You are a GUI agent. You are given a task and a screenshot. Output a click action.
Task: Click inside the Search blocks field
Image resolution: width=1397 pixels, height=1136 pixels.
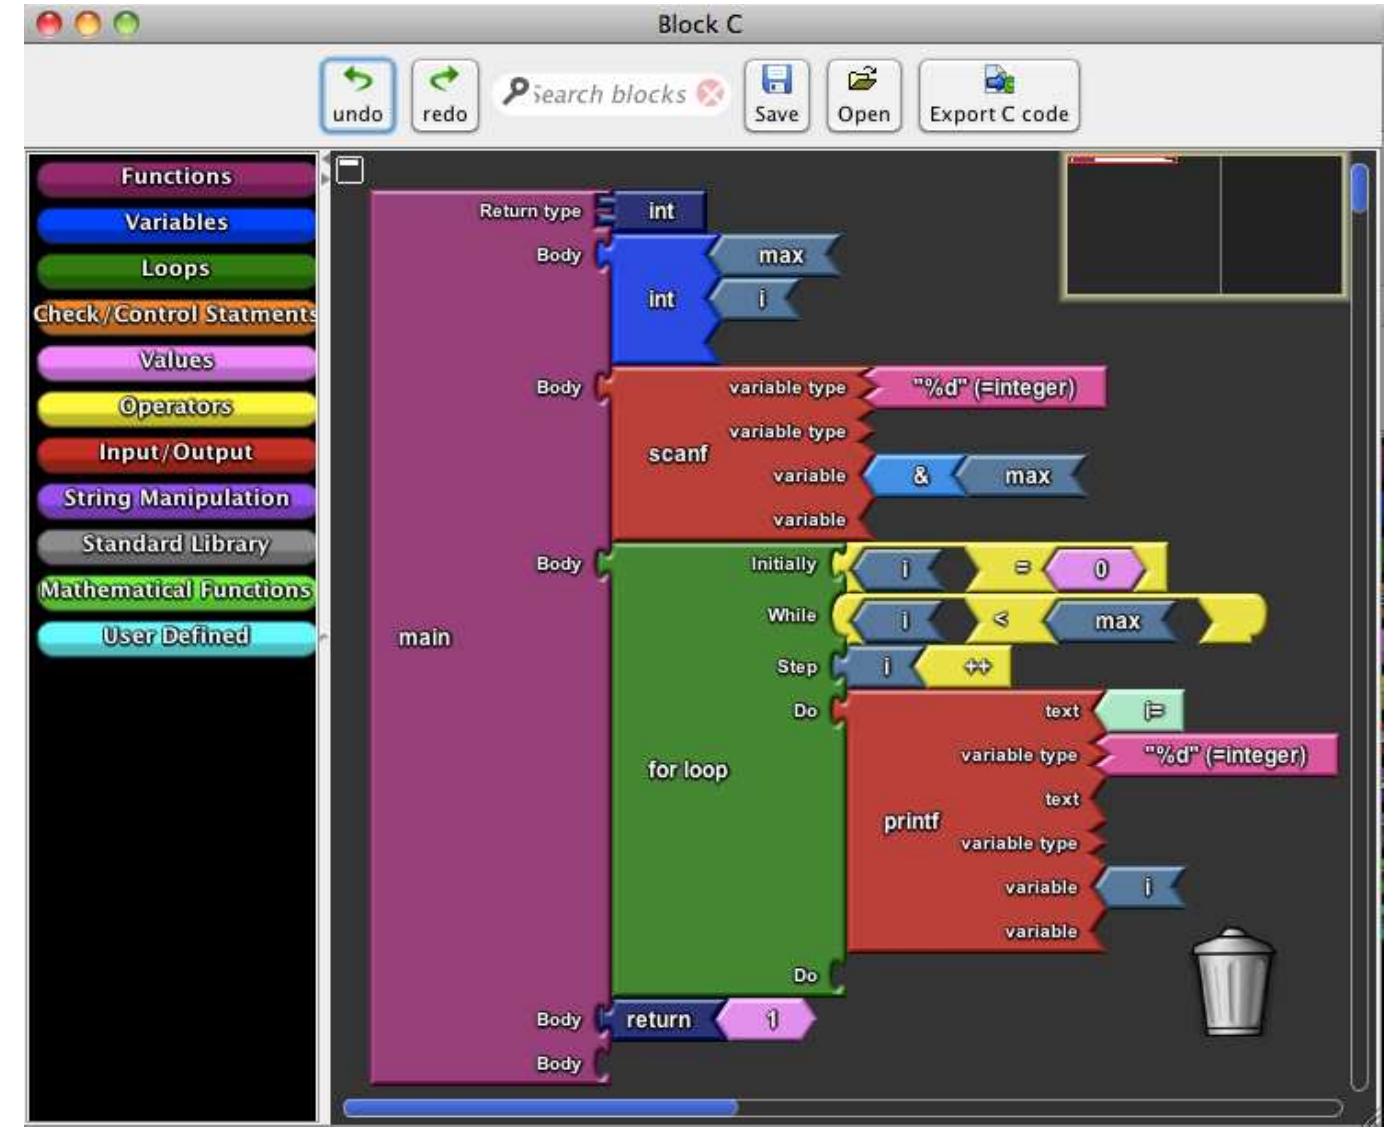click(610, 94)
